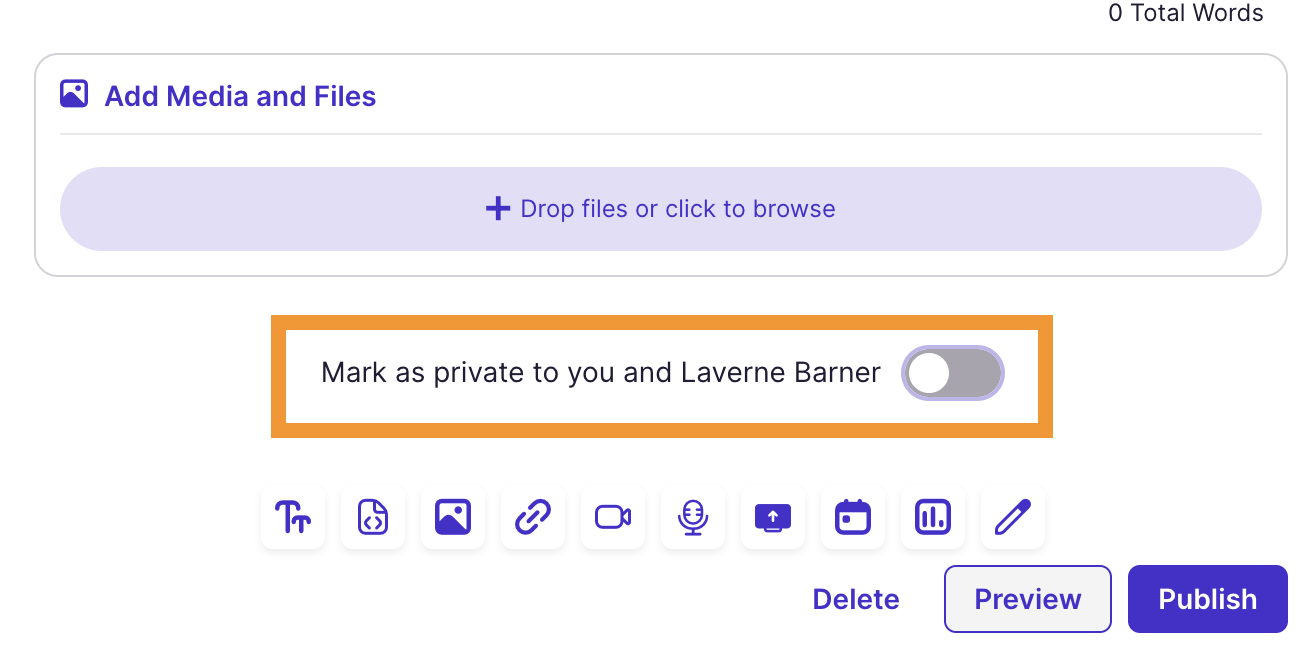Click the Drop files or click to browse area
1314x650 pixels.
(x=660, y=208)
